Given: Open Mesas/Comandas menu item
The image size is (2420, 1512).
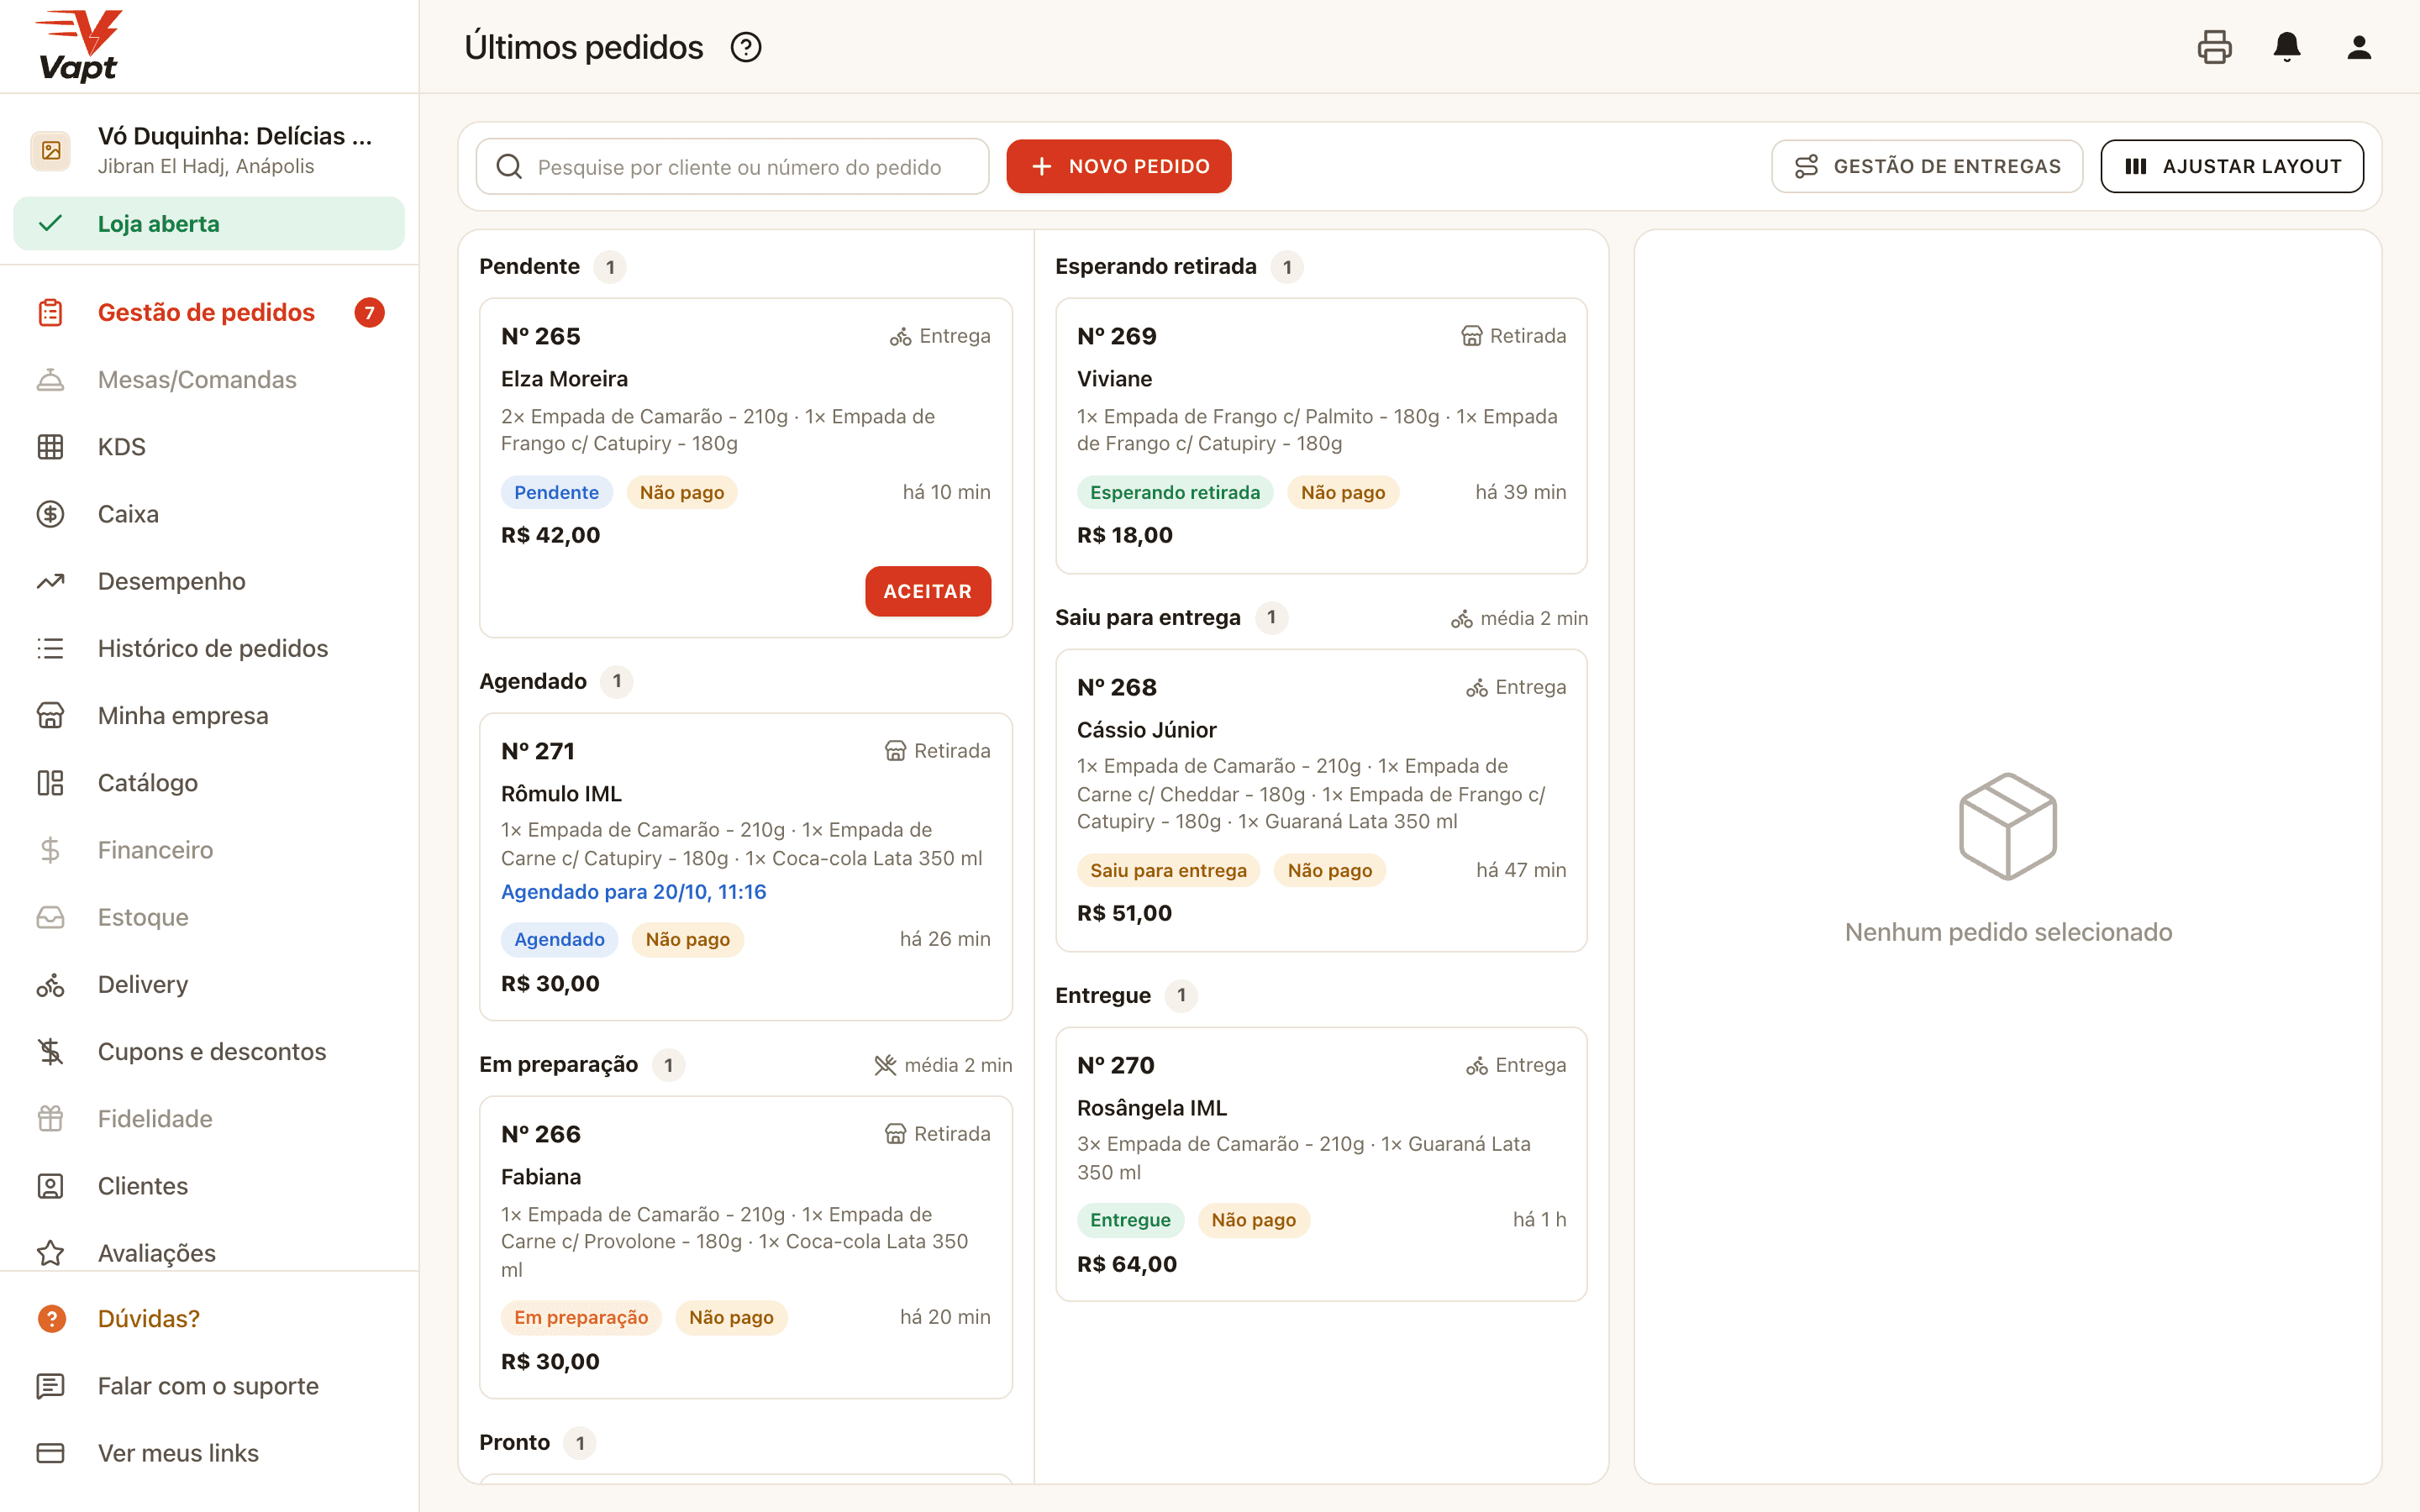Looking at the screenshot, I should (209, 379).
